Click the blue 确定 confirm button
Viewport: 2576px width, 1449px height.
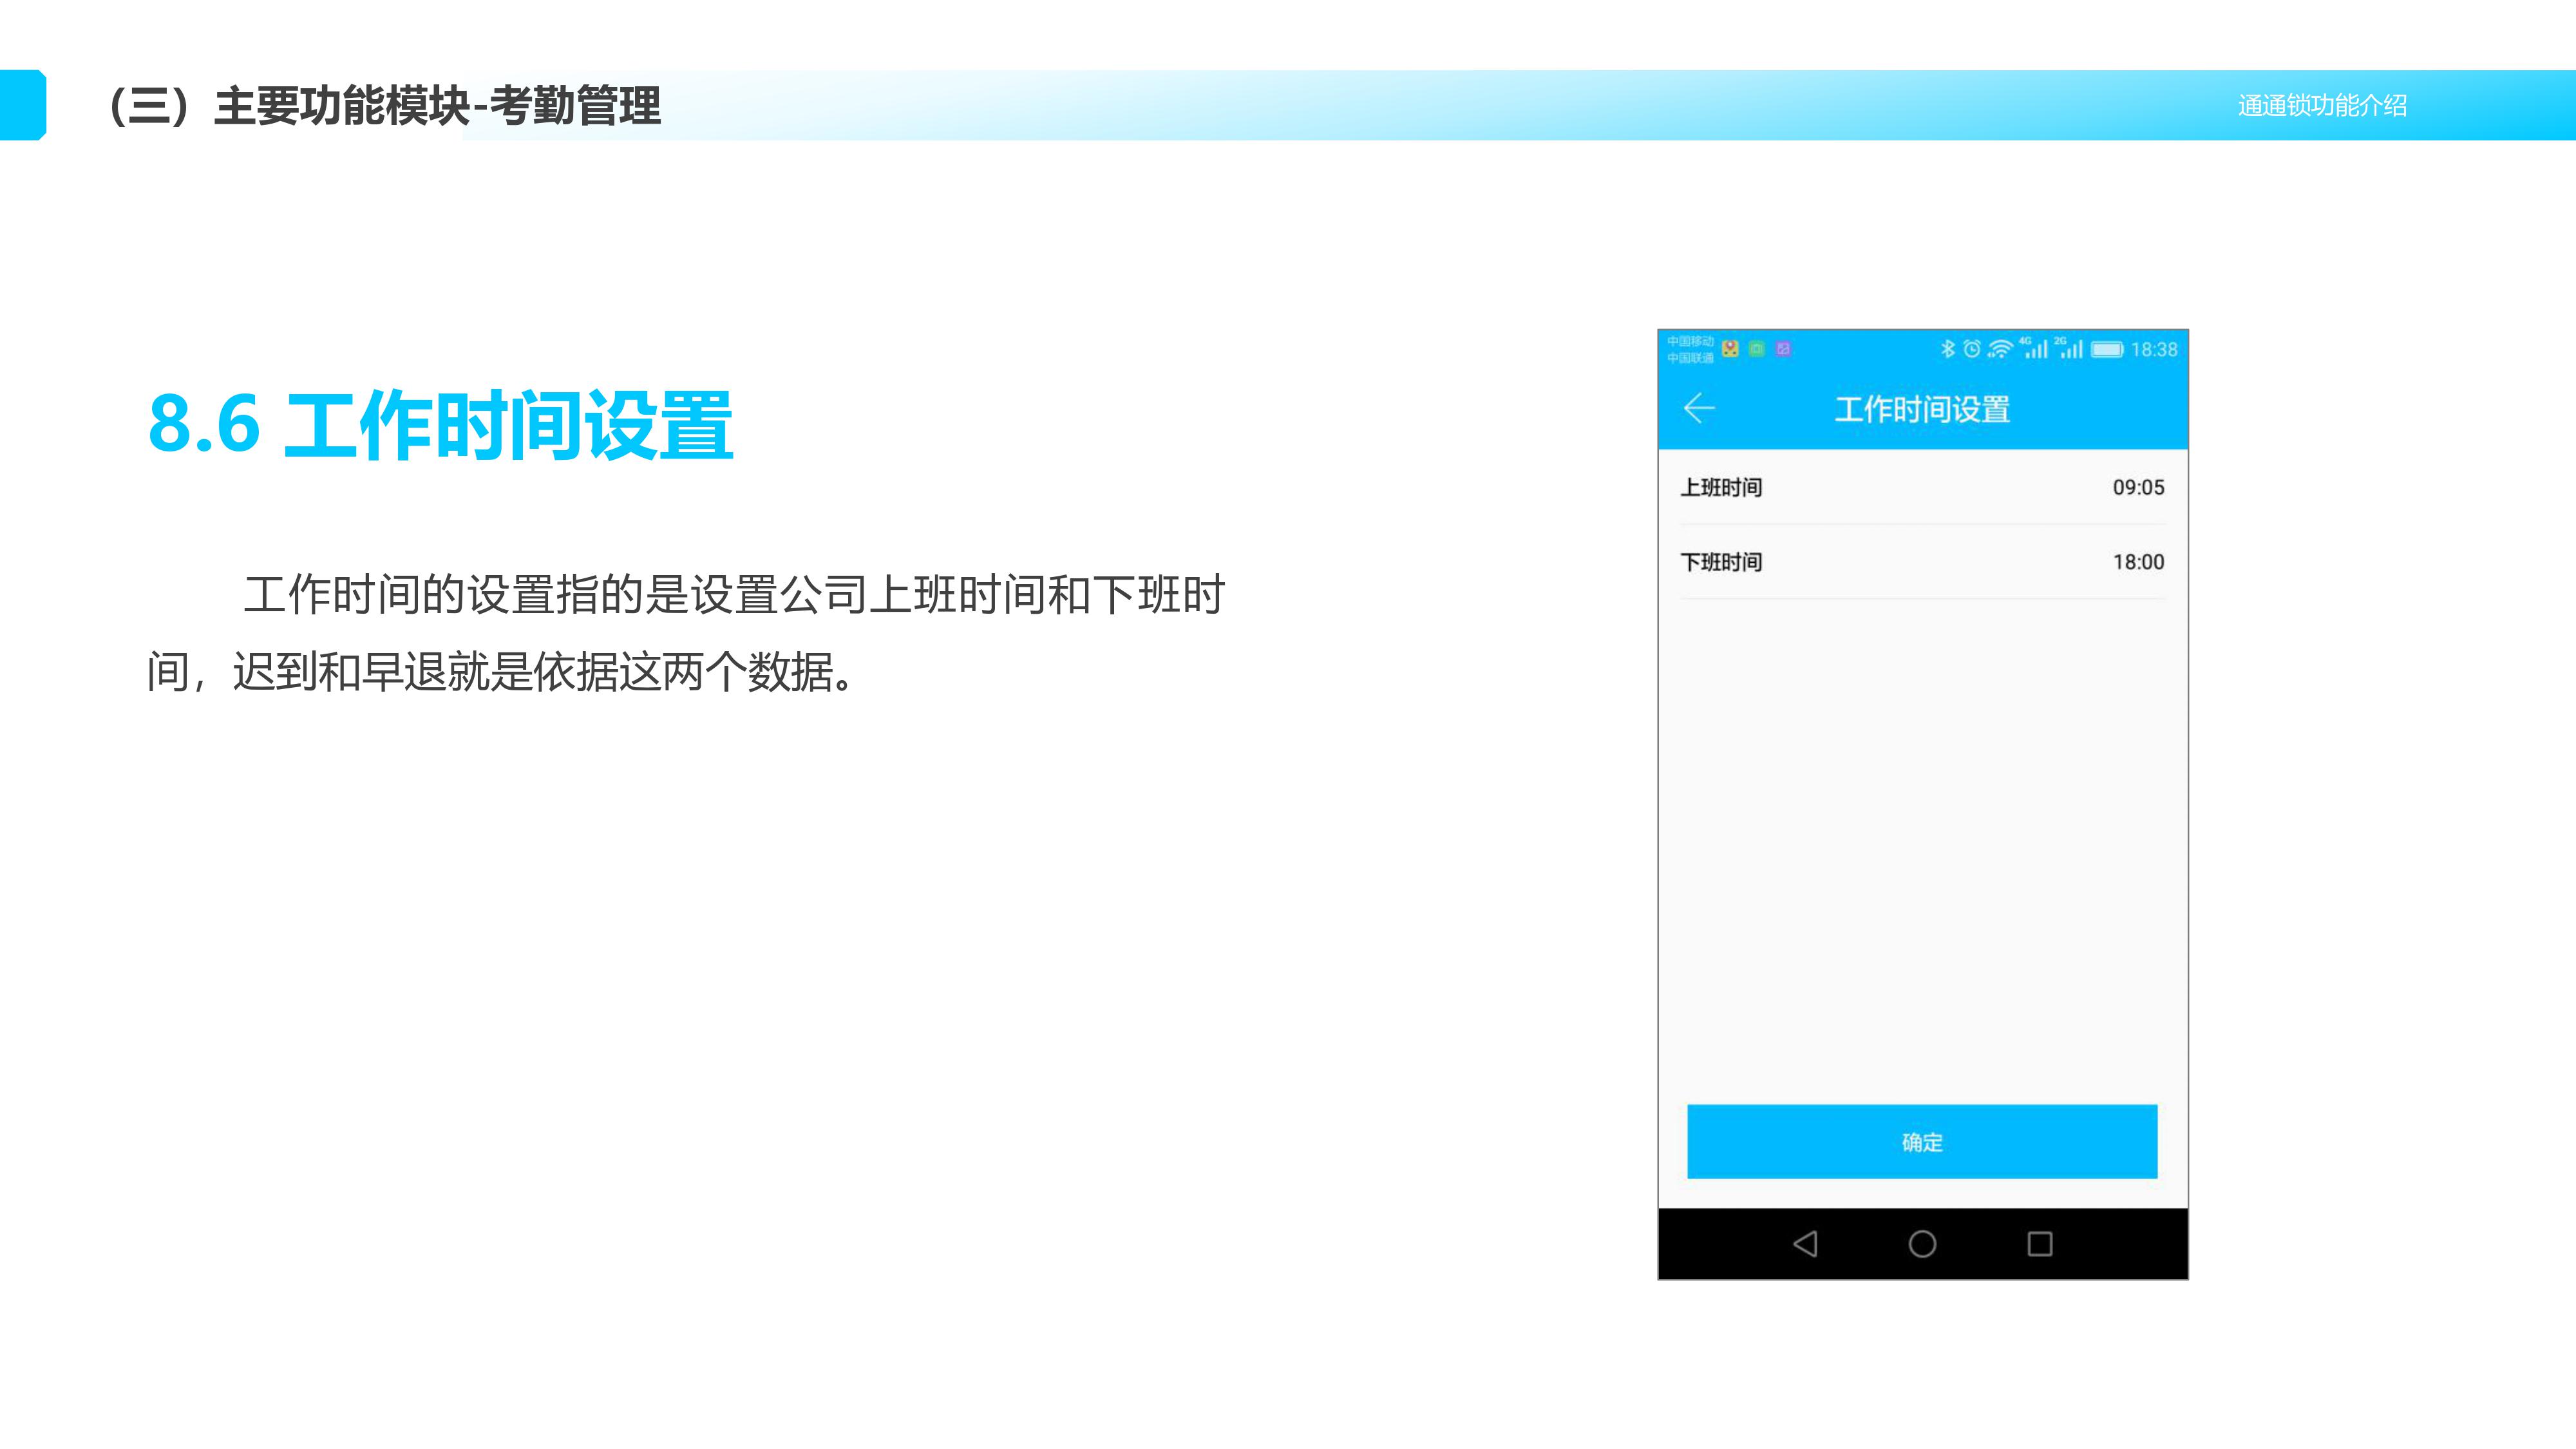pyautogui.click(x=1921, y=1141)
